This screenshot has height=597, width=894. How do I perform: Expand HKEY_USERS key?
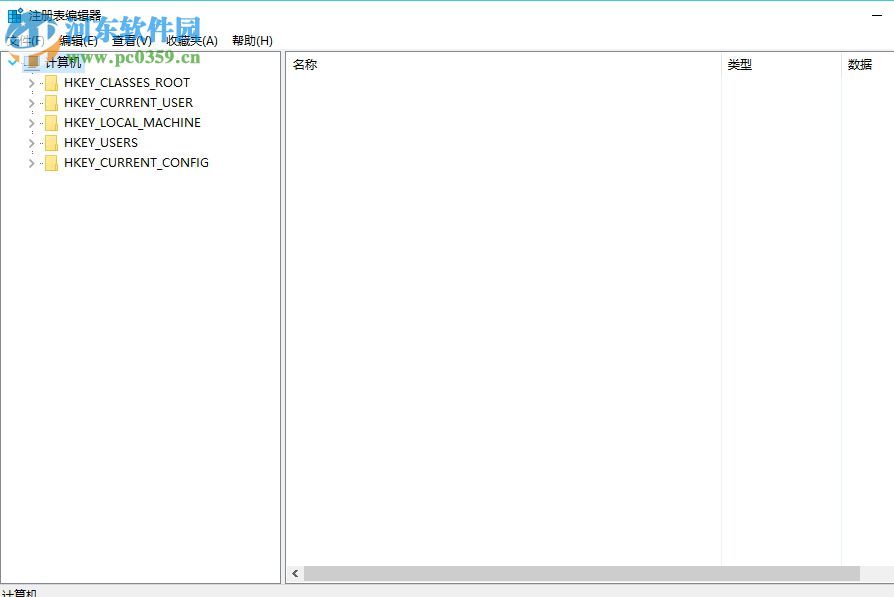[x=31, y=143]
